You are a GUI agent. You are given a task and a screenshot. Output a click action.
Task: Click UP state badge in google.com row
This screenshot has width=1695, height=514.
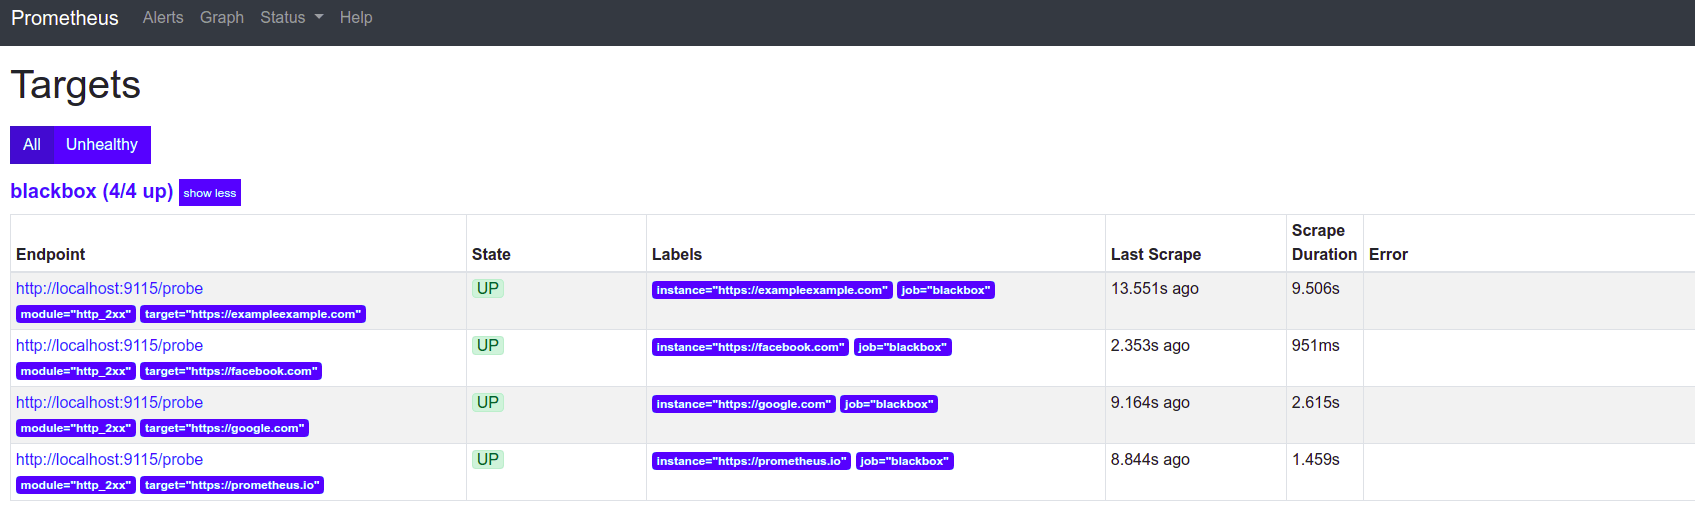click(488, 402)
